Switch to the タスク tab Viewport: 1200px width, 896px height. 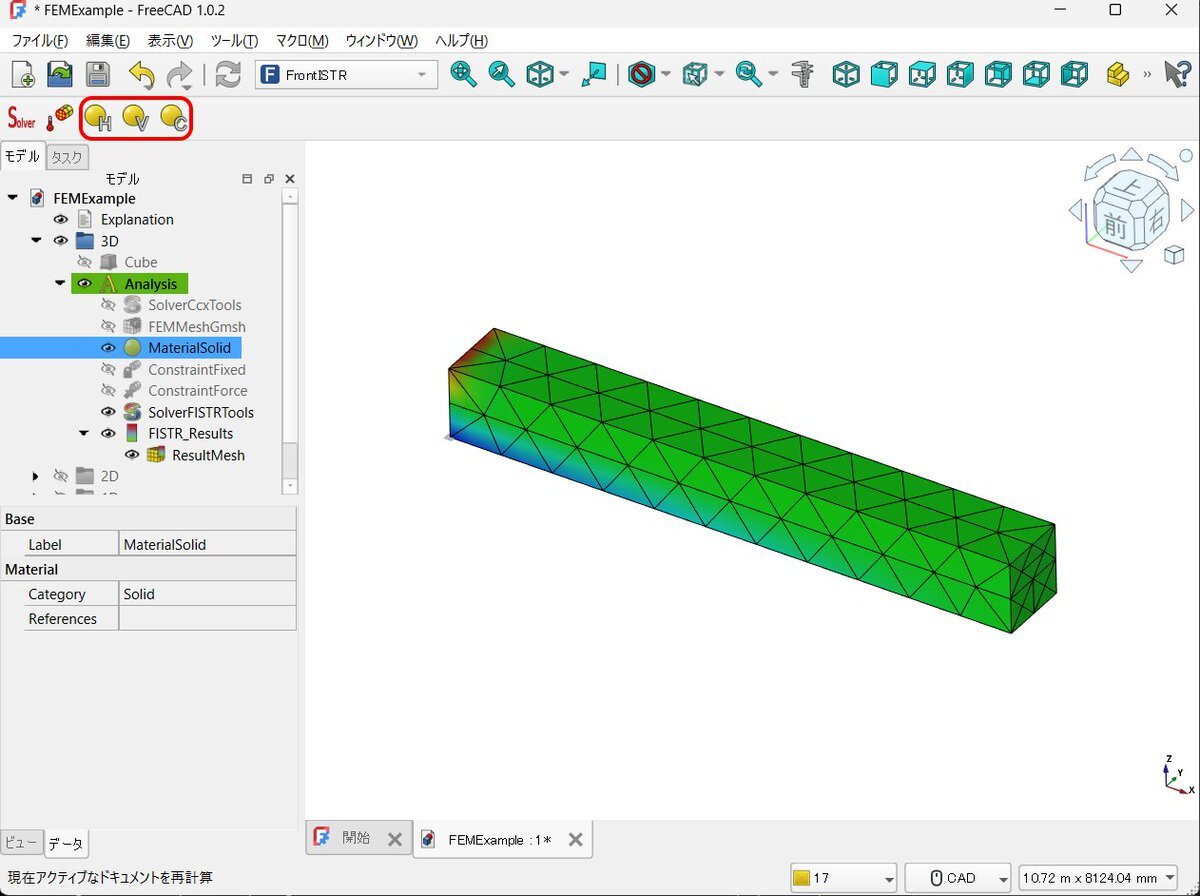(x=67, y=157)
